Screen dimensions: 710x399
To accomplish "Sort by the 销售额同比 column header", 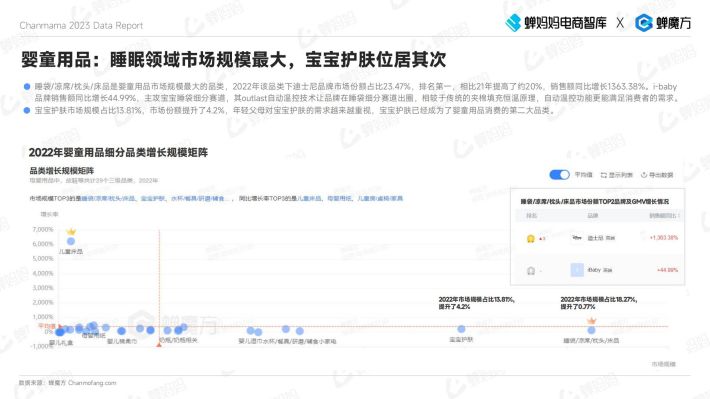I will (664, 216).
